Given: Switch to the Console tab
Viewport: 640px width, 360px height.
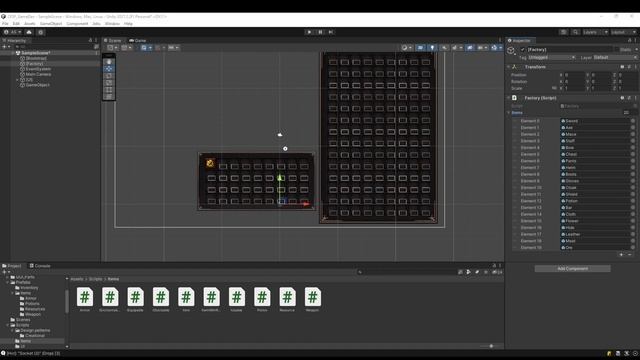Looking at the screenshot, I should coord(40,266).
